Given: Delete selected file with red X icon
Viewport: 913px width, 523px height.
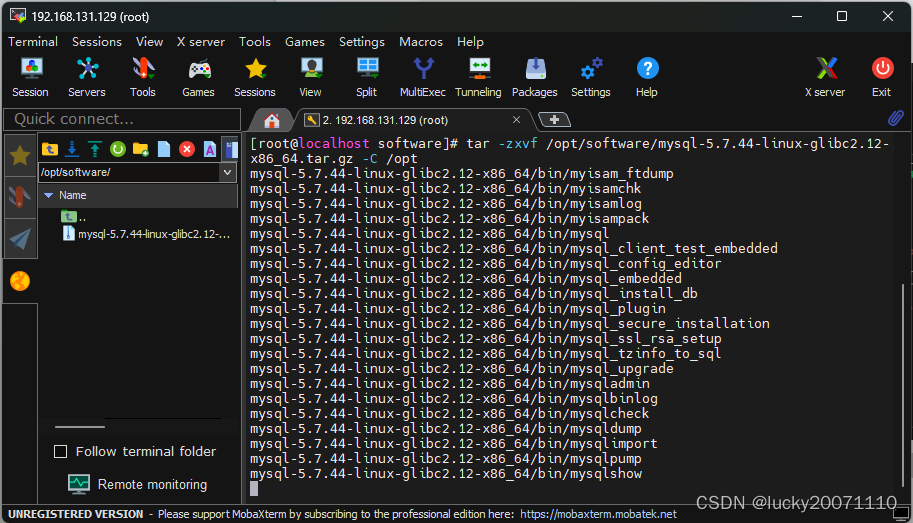Looking at the screenshot, I should click(x=187, y=149).
